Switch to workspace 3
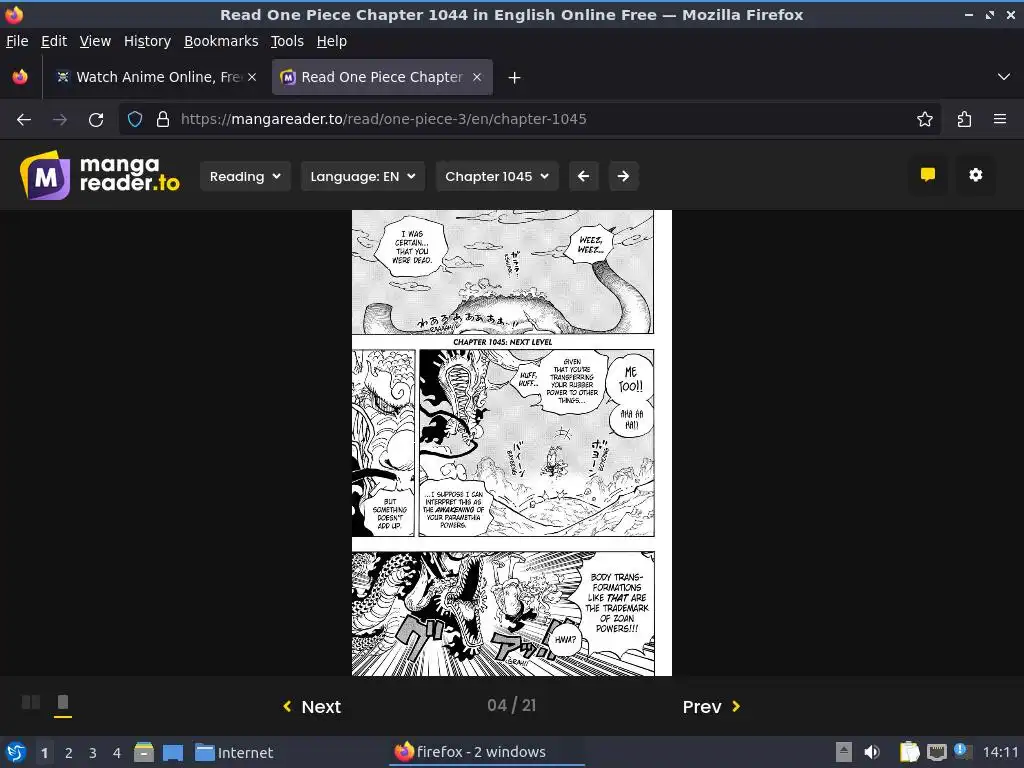1024x768 pixels. click(x=93, y=752)
